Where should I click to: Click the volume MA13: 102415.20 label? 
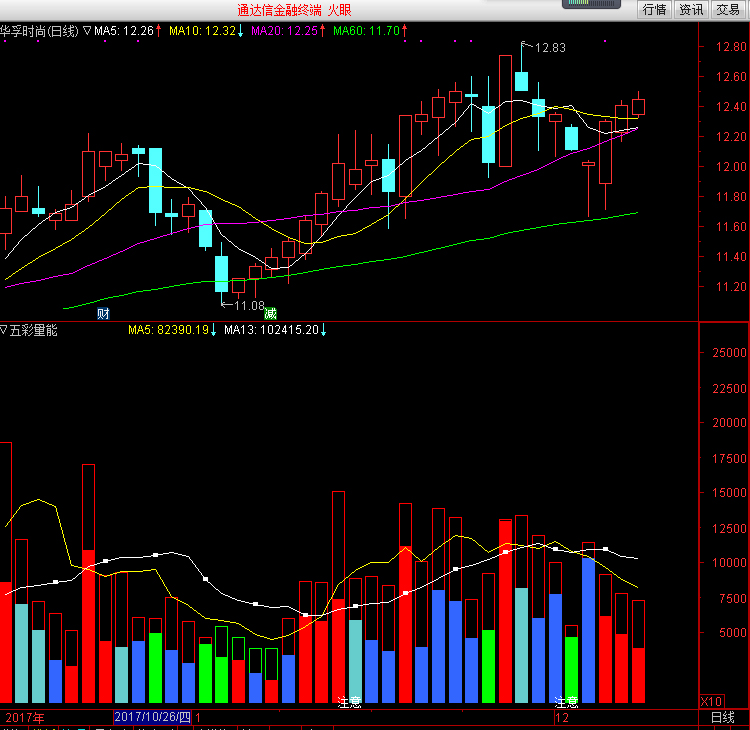275,330
